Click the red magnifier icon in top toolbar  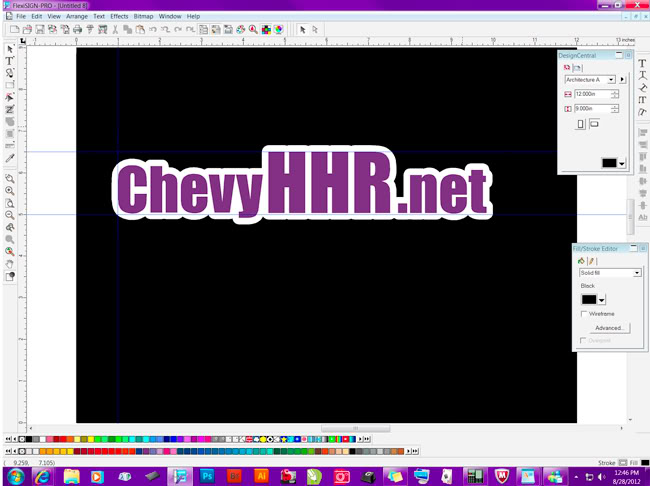(x=253, y=29)
